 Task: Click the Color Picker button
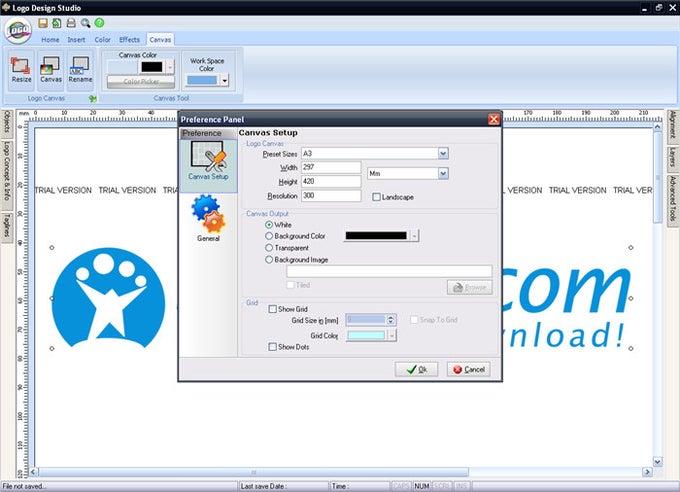coord(141,81)
